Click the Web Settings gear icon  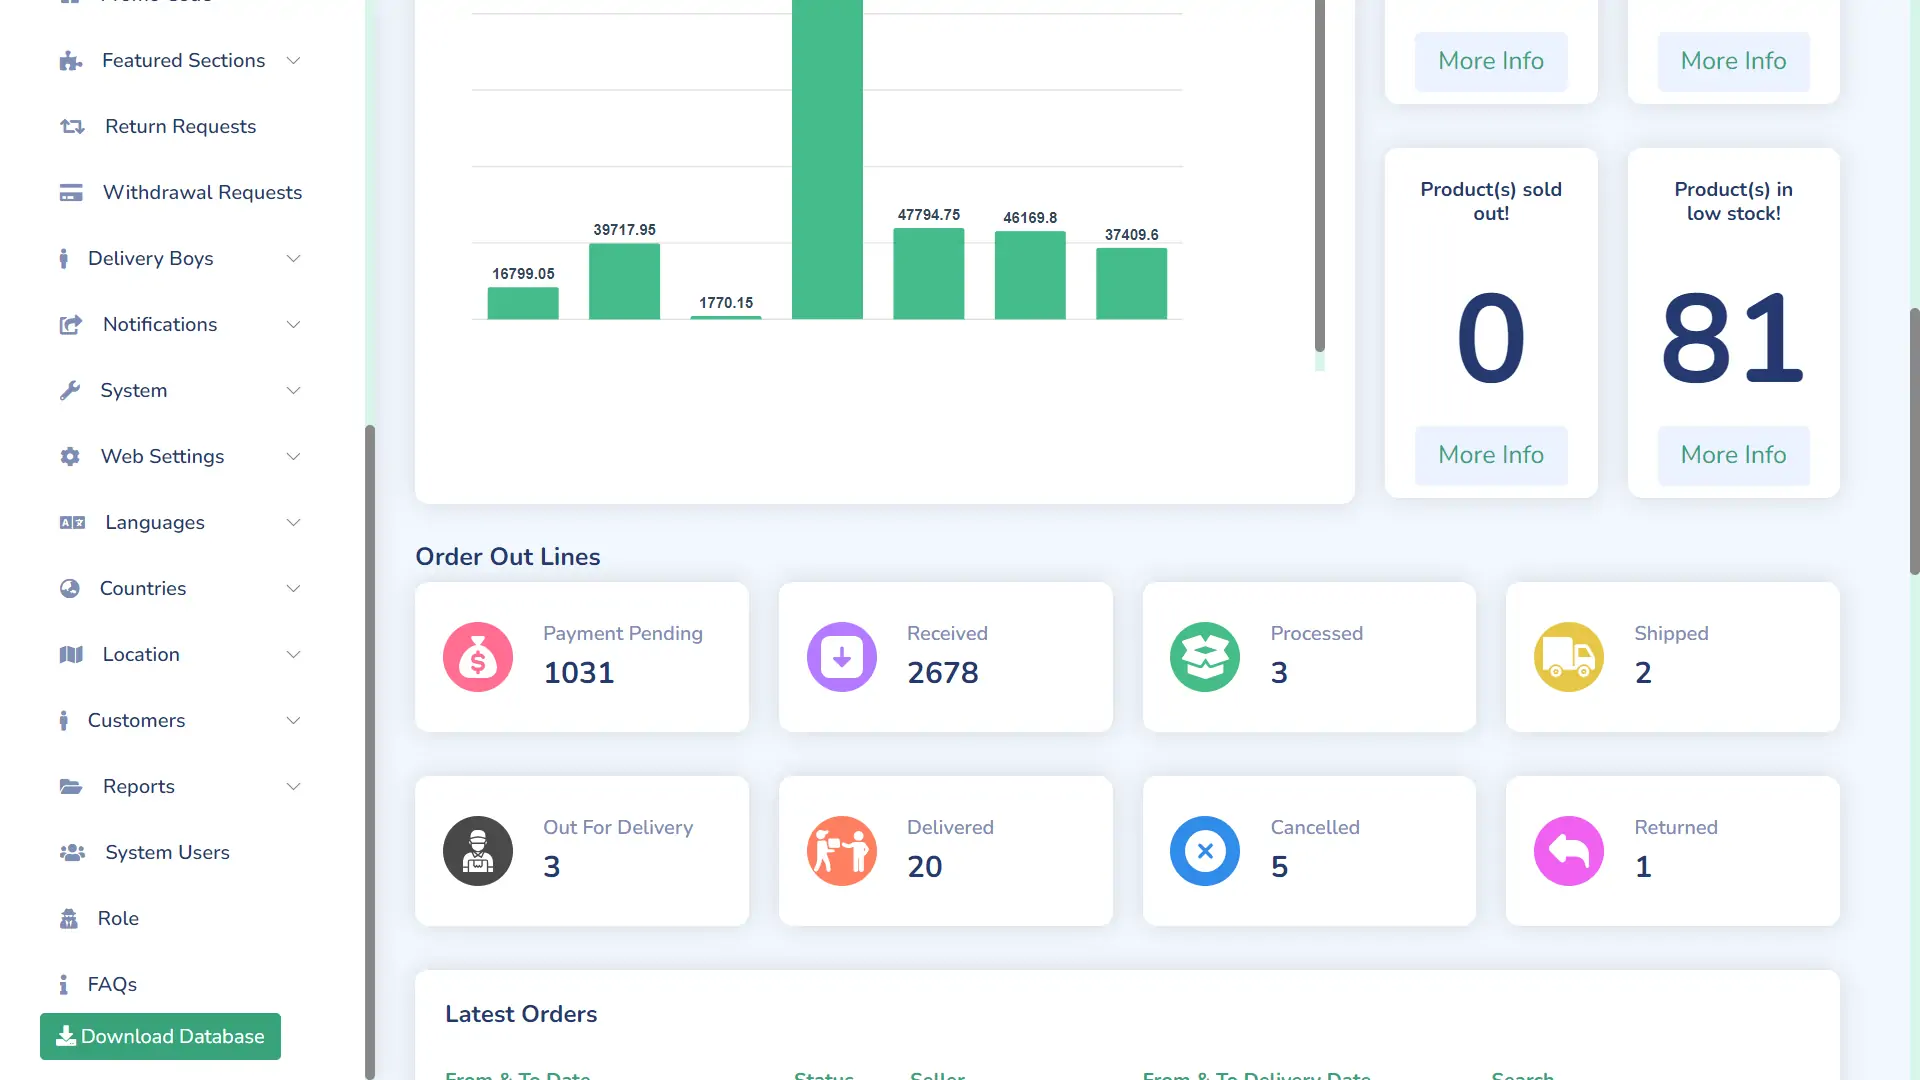click(70, 457)
